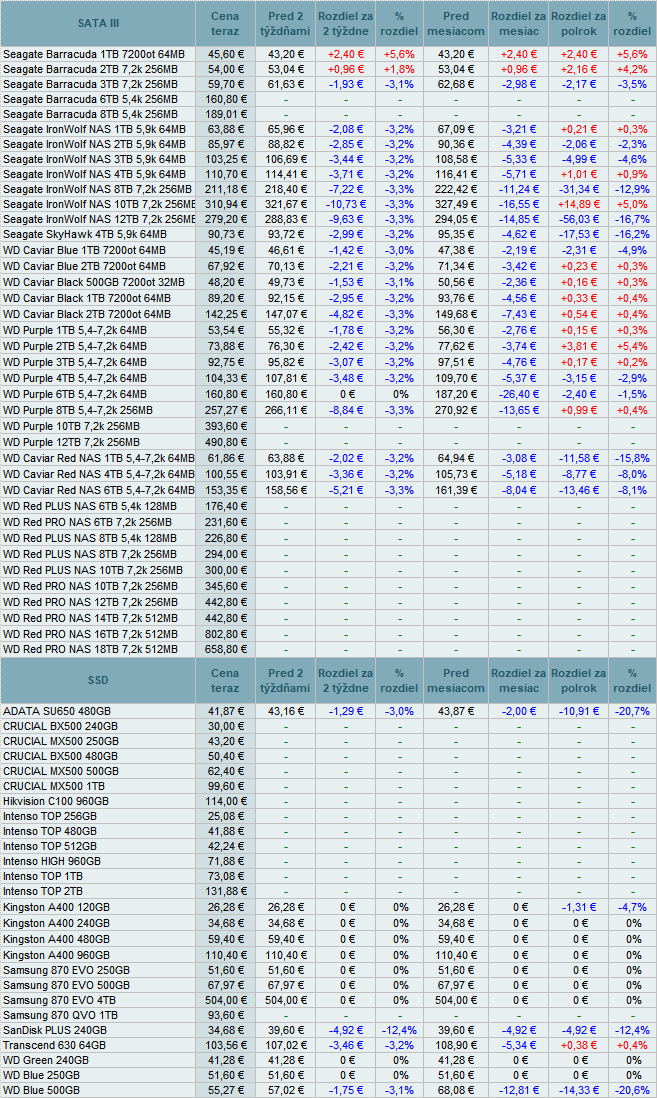Click the +3,81 € cell of WD Purple 2TB
The image size is (657, 1098).
click(x=579, y=347)
